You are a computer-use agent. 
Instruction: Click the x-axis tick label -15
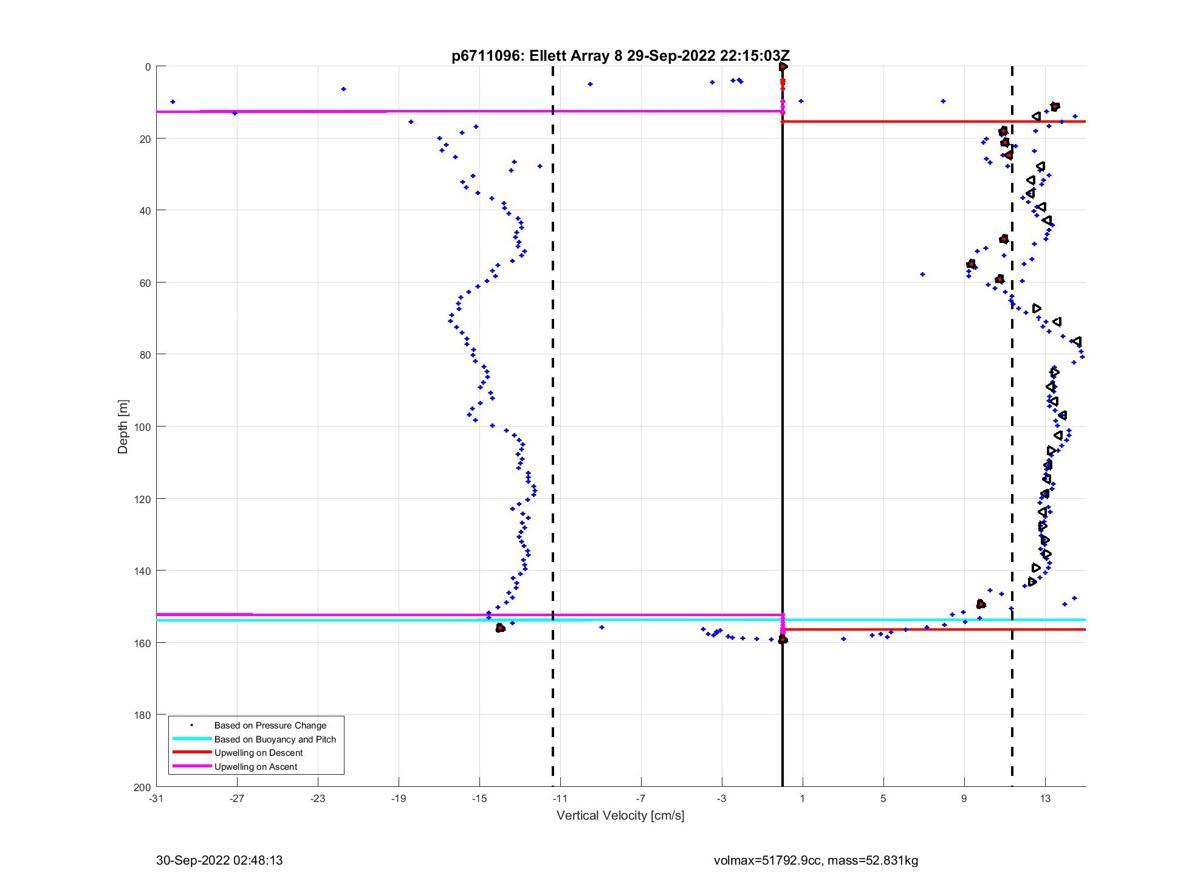tap(479, 799)
